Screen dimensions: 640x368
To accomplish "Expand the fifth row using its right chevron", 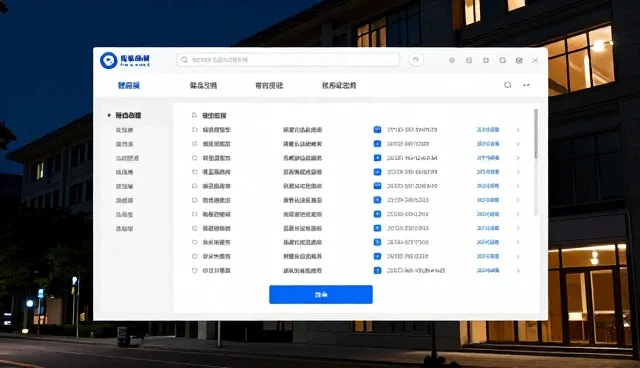I will pos(518,186).
